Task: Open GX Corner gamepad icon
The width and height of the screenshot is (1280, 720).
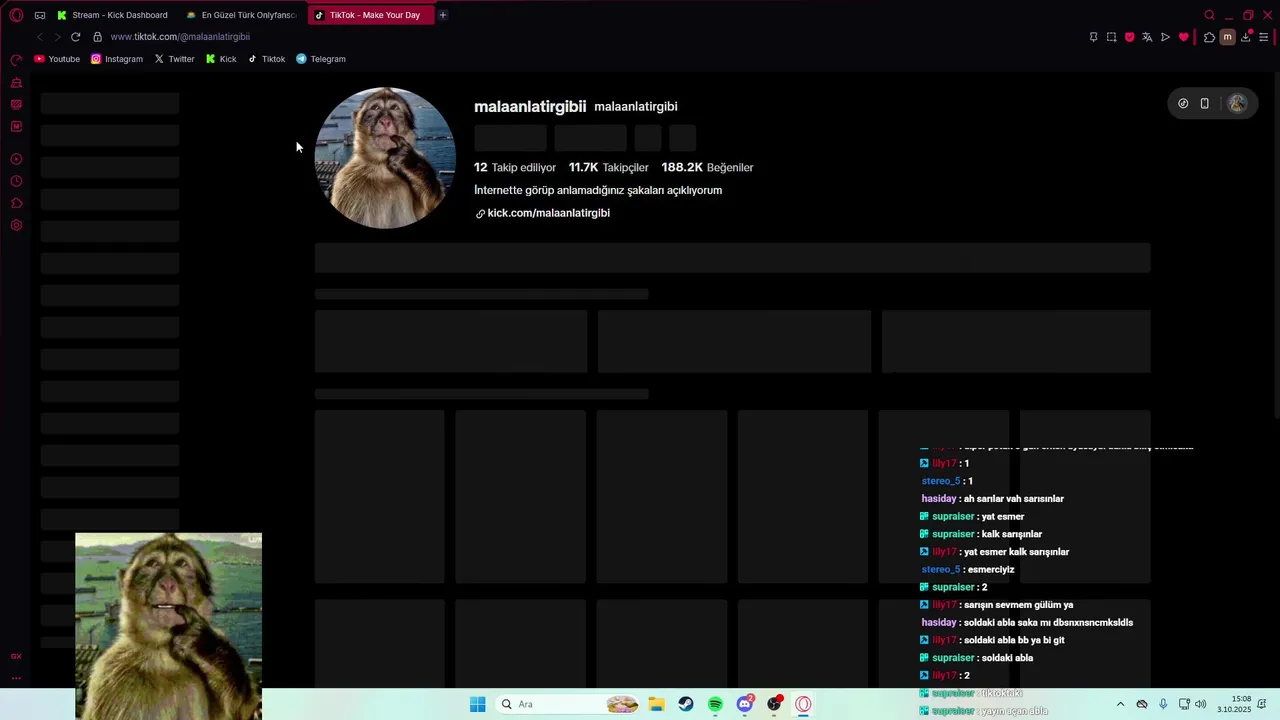Action: (40, 15)
